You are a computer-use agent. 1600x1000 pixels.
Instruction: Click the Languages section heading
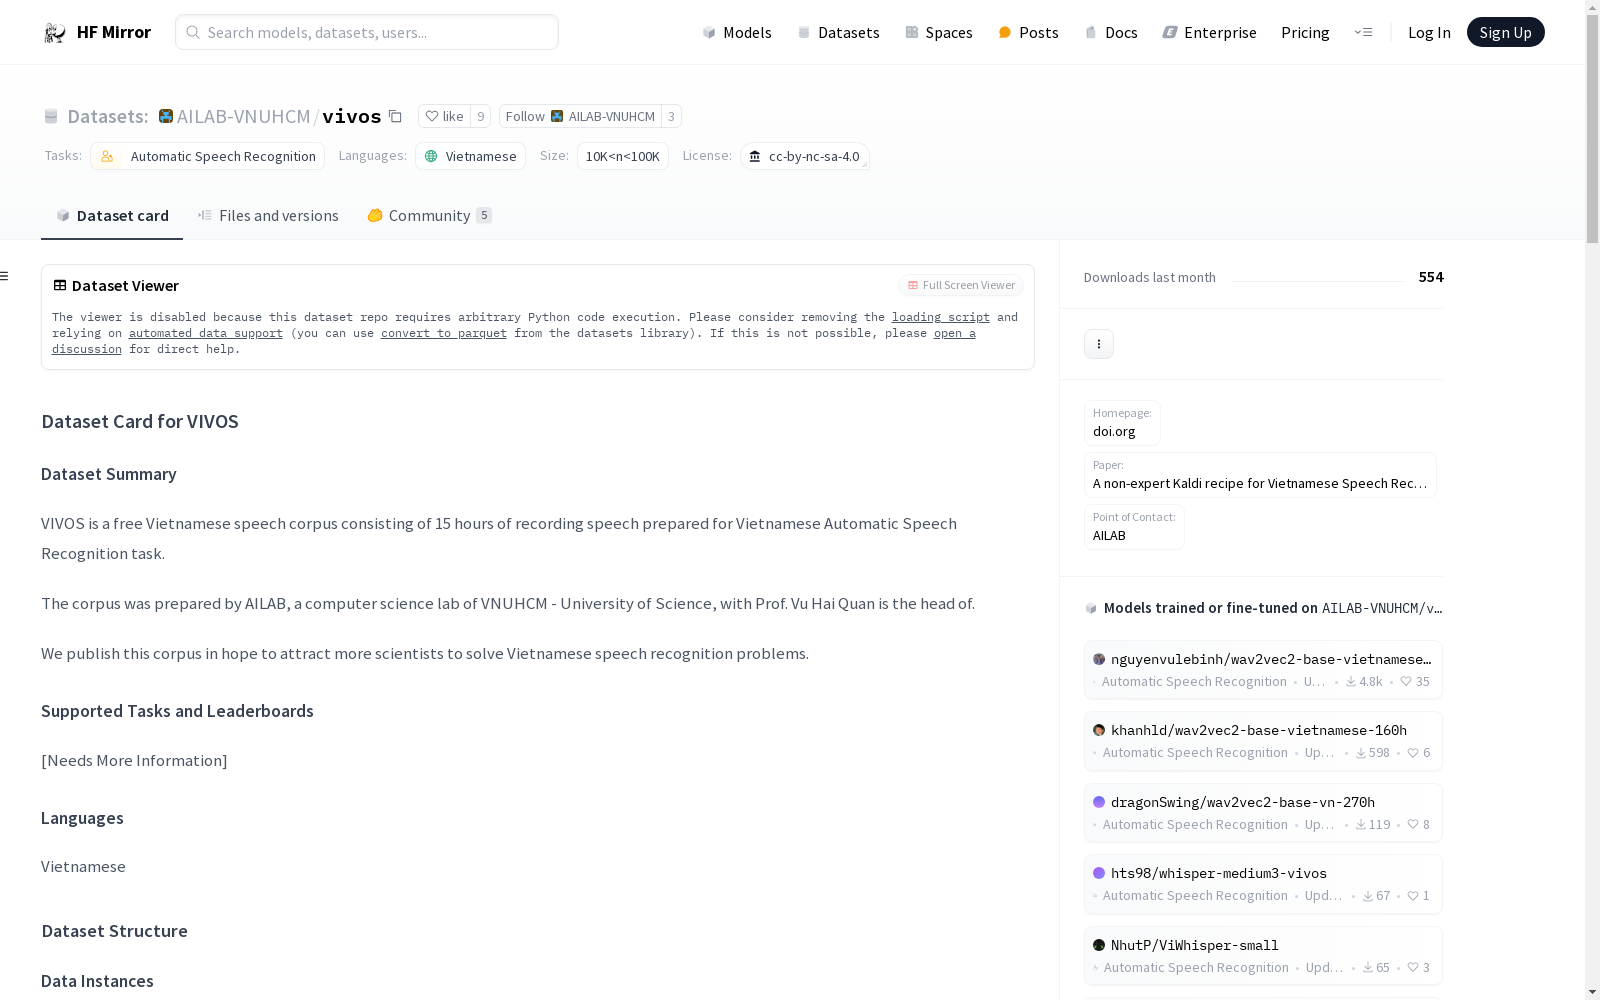tap(82, 818)
